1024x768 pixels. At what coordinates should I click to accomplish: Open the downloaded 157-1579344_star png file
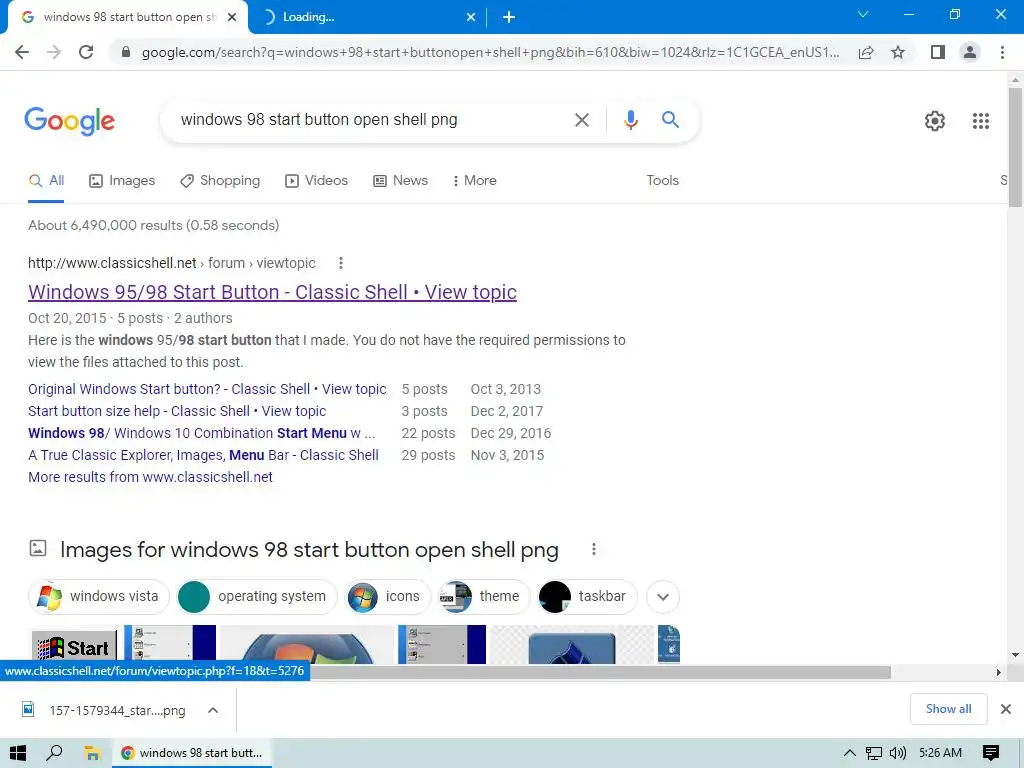(104, 711)
